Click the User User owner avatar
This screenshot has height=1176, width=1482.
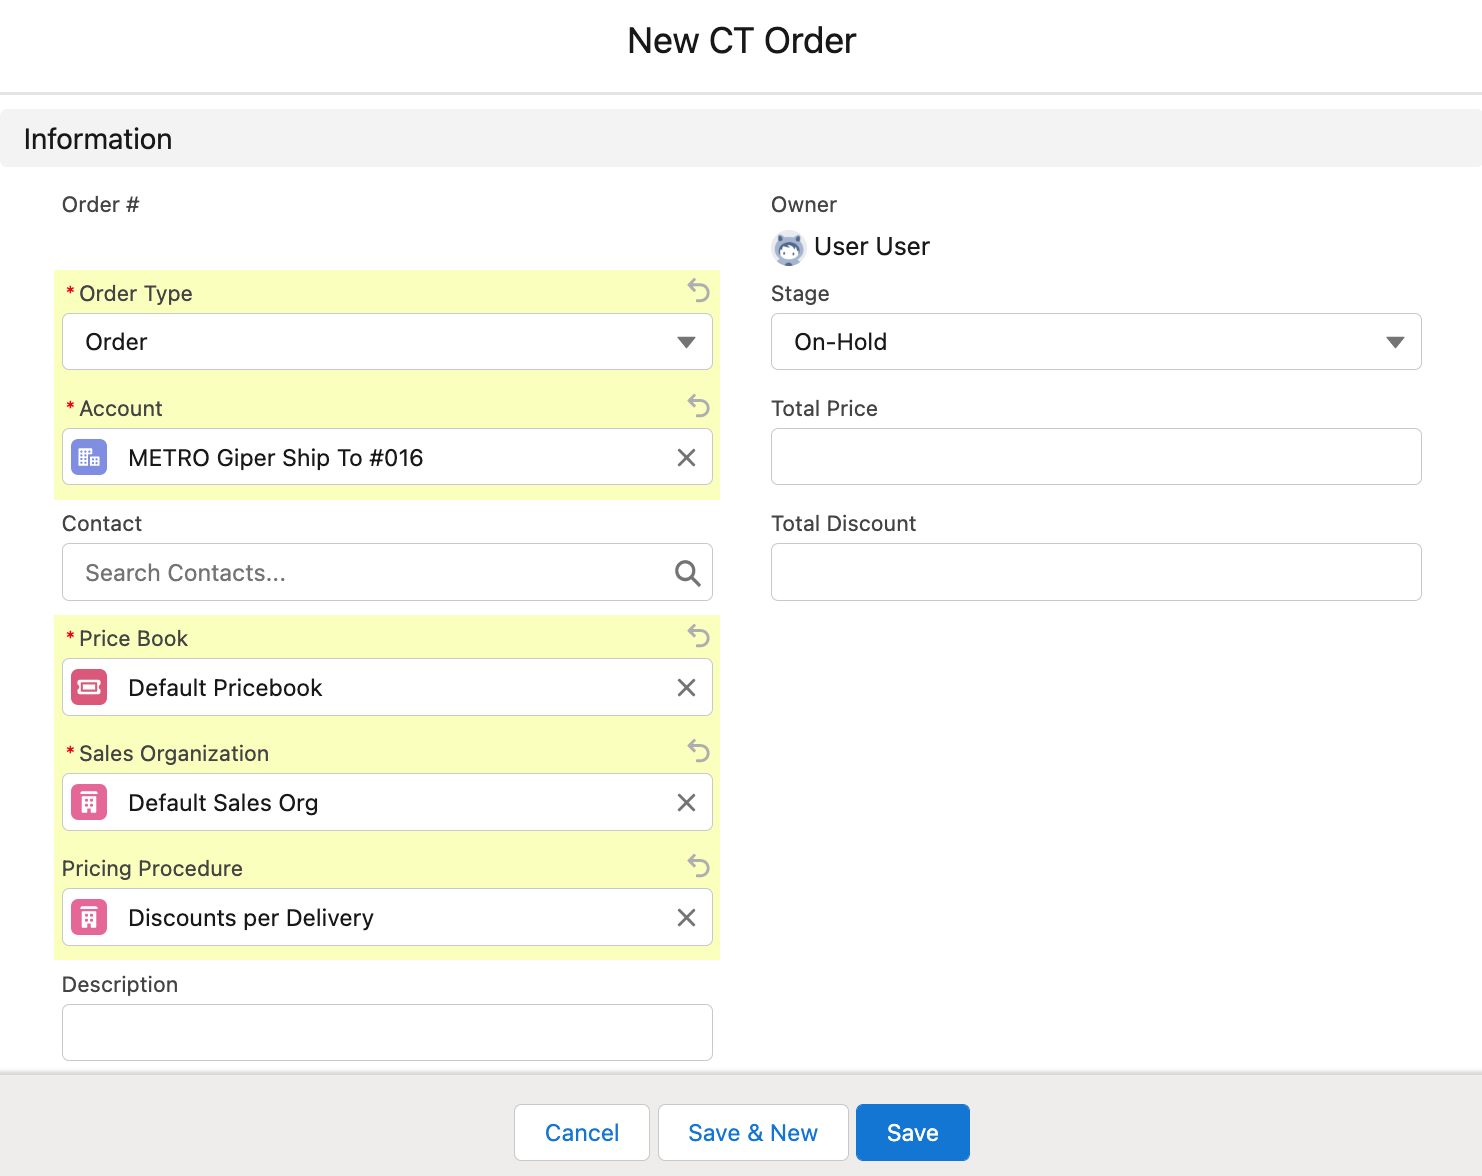click(x=789, y=247)
